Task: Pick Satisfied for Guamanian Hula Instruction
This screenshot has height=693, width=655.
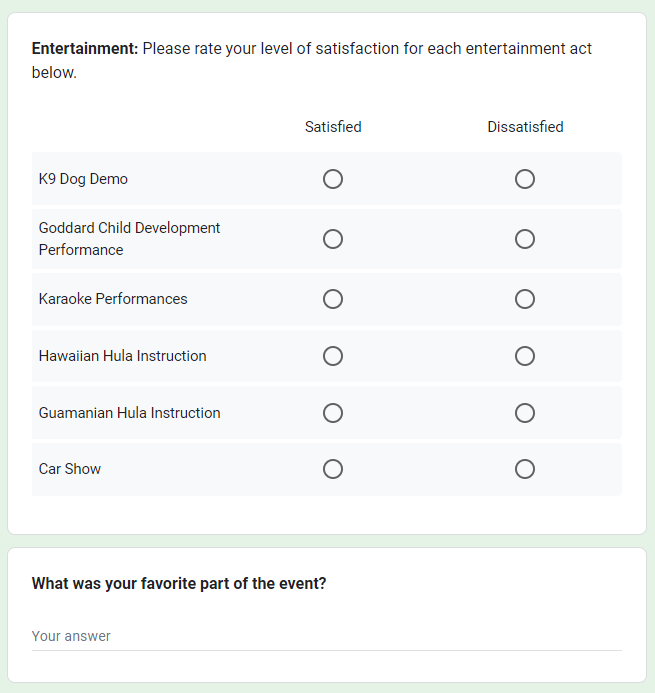Action: point(333,413)
